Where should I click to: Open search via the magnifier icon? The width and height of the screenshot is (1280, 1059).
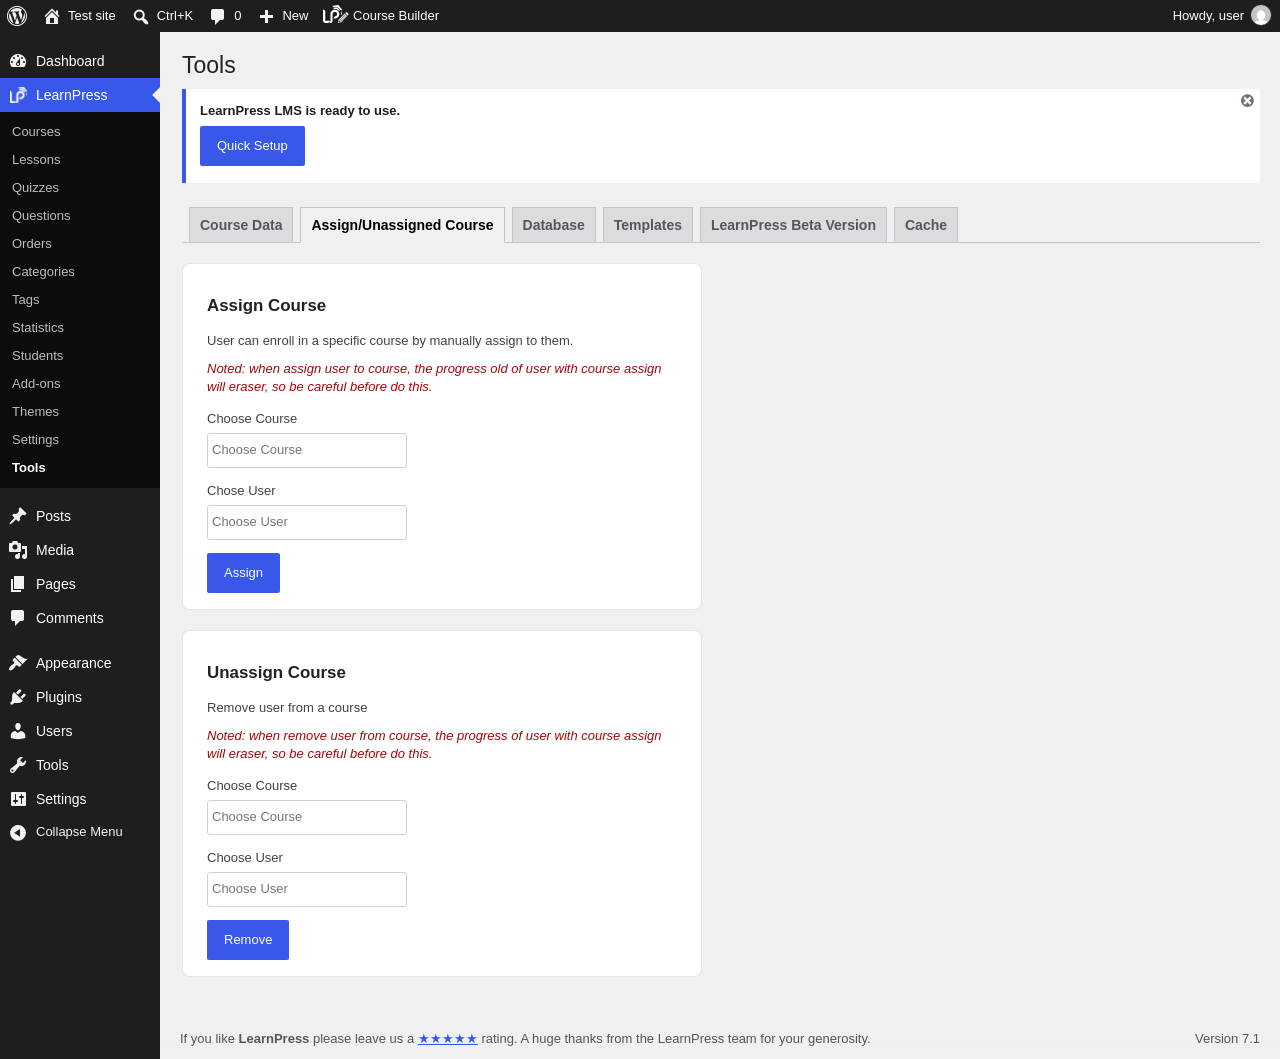tap(141, 16)
